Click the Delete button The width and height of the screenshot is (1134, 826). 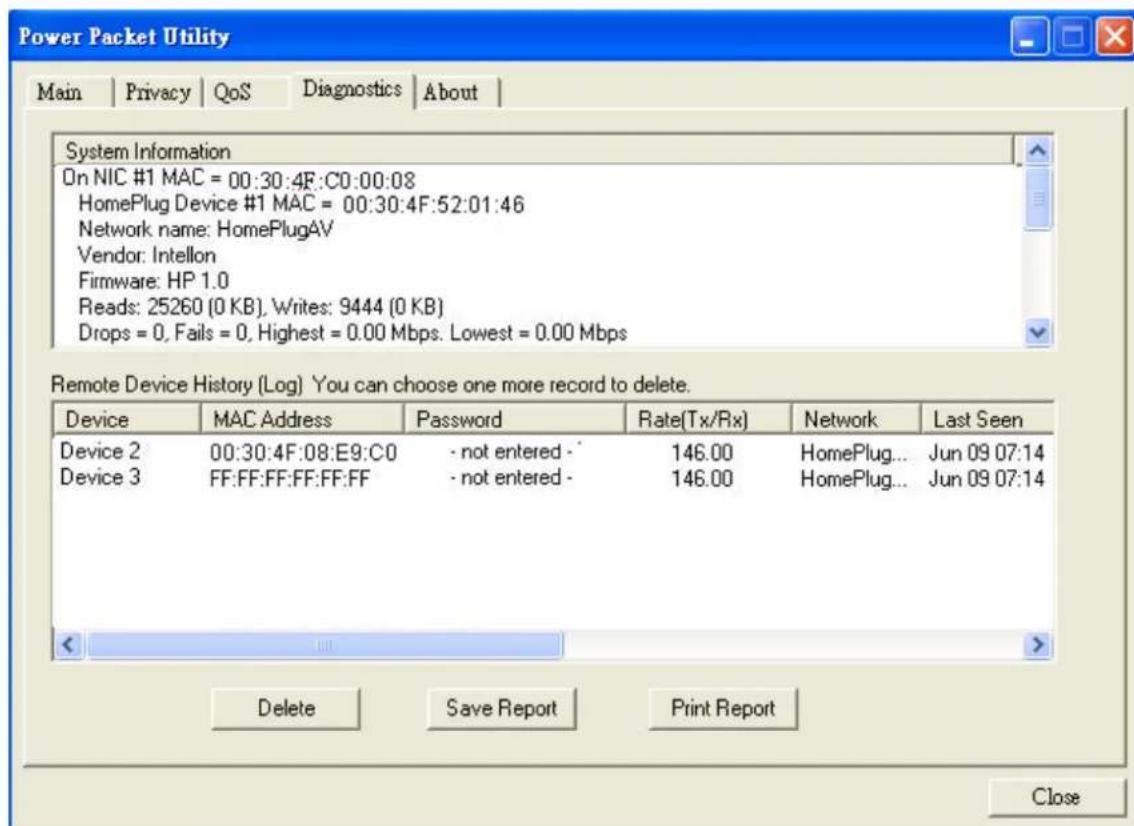coord(286,708)
